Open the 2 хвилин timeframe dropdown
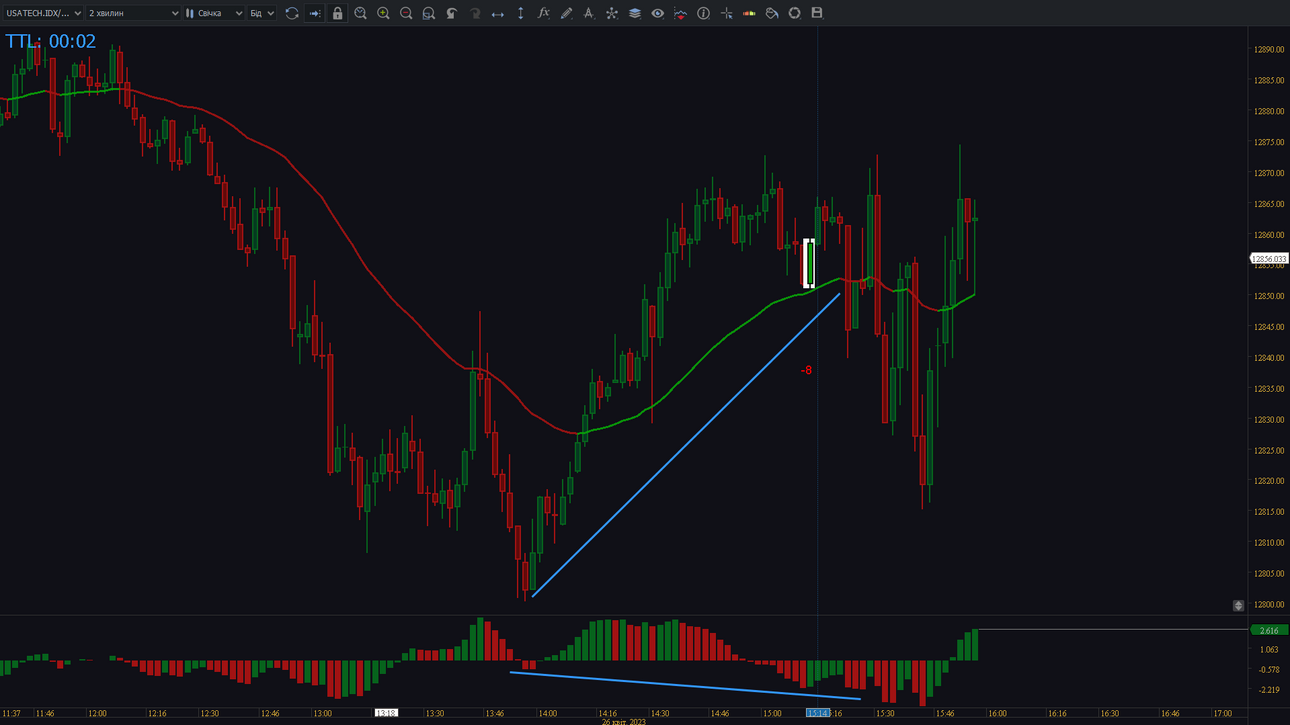Screen dimensions: 1290x725 (133, 13)
